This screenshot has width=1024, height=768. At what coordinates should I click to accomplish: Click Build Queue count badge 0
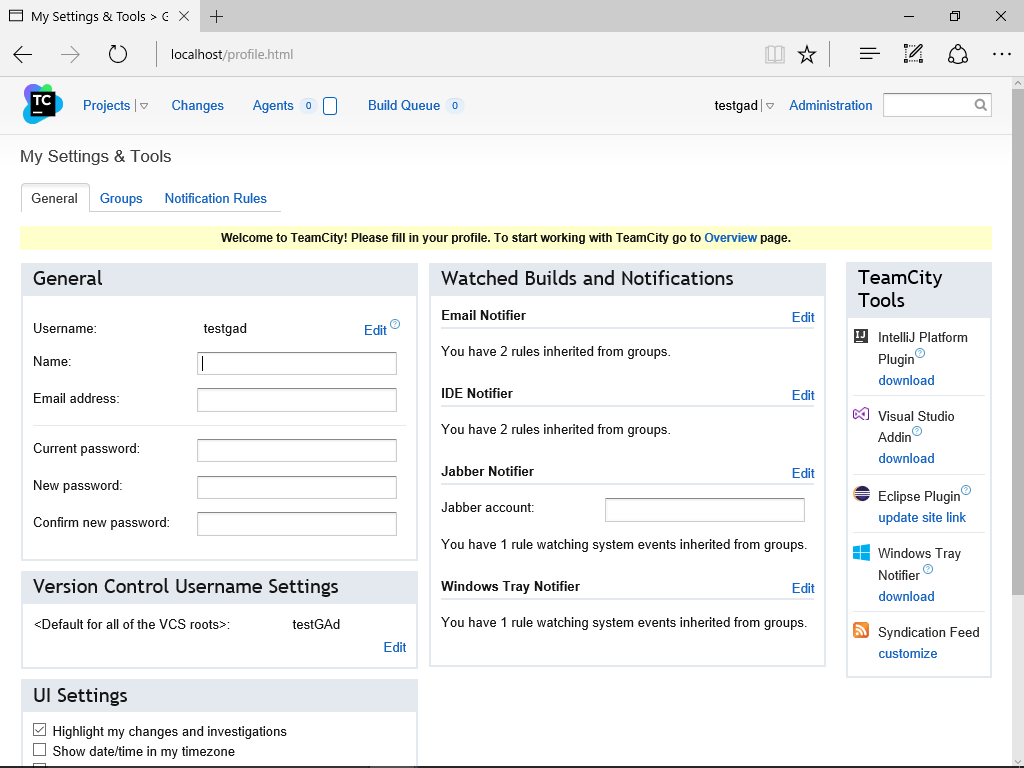coord(455,106)
